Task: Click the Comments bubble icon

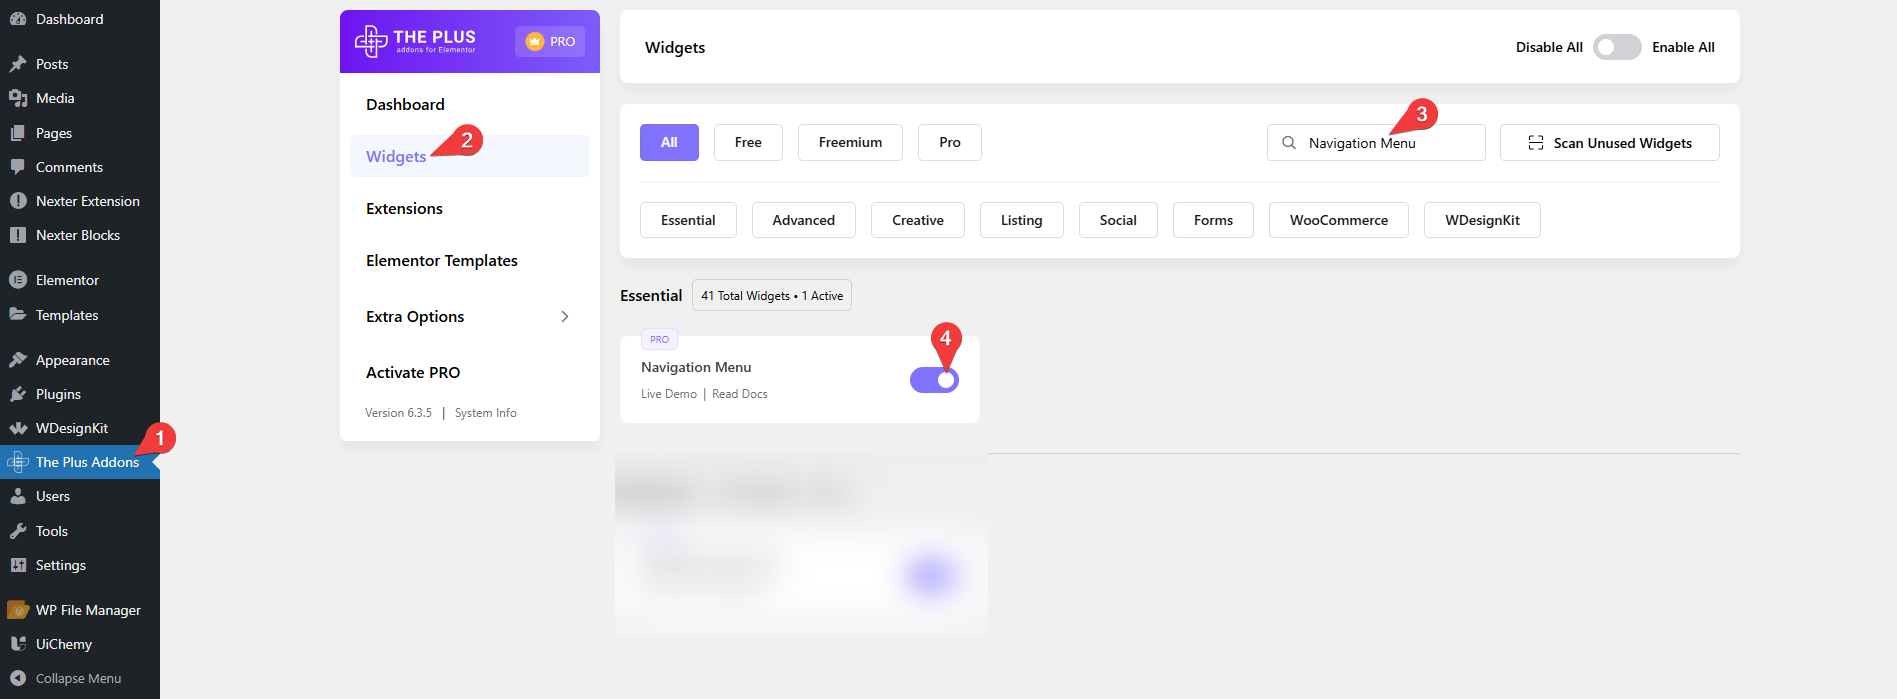Action: (18, 167)
